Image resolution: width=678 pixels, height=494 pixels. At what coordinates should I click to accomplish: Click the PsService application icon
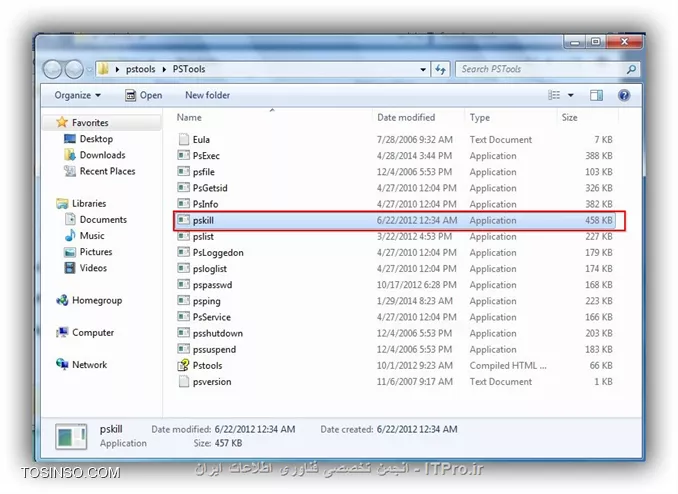184,317
